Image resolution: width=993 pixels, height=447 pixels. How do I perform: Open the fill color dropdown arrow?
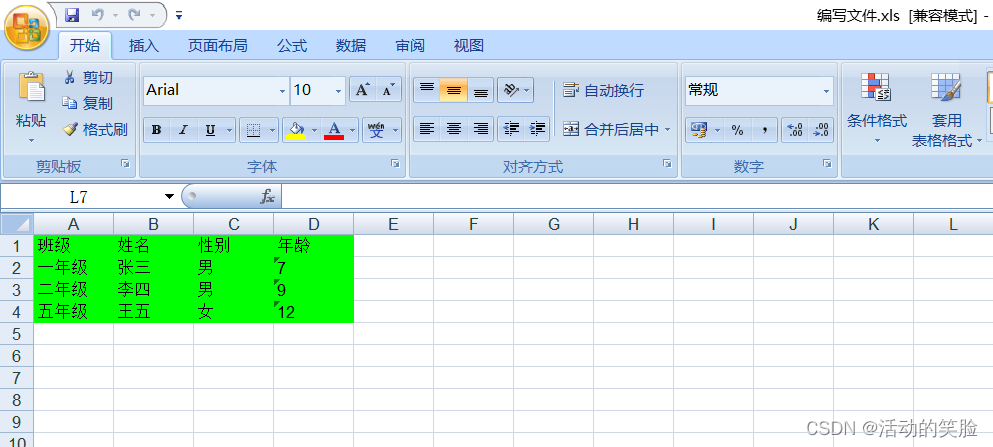[315, 130]
